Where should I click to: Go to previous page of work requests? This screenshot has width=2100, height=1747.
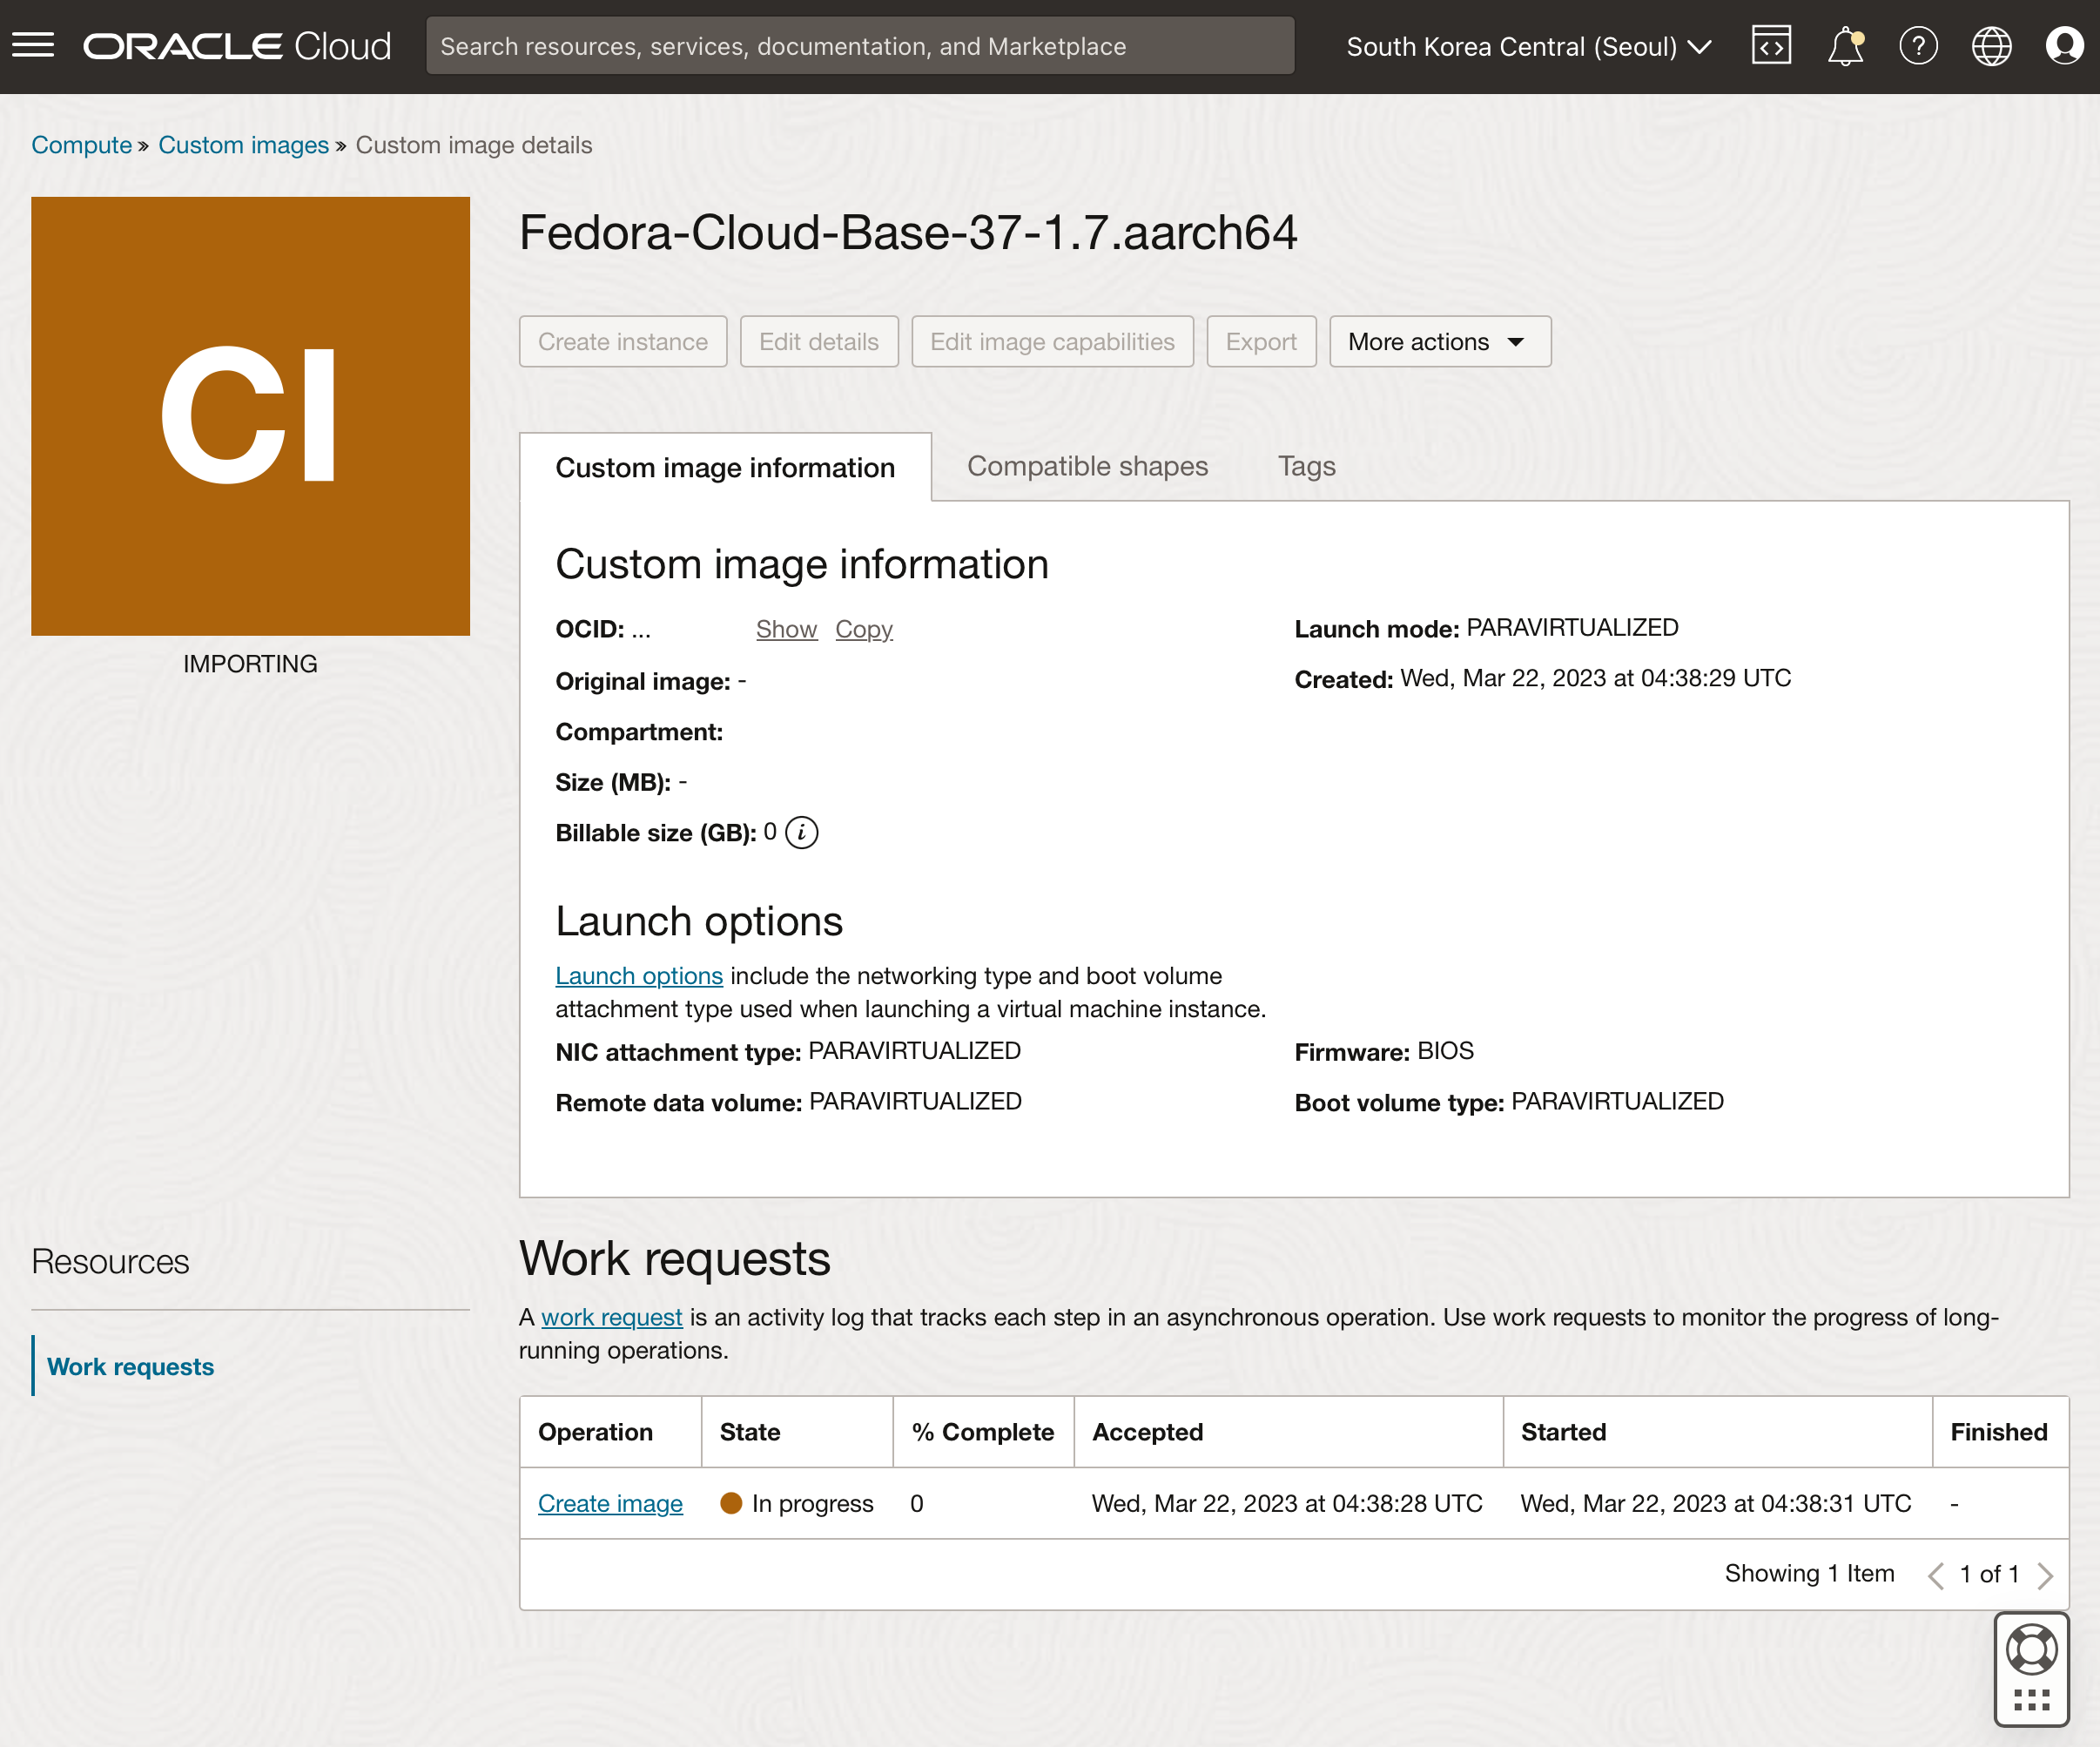click(x=1936, y=1575)
